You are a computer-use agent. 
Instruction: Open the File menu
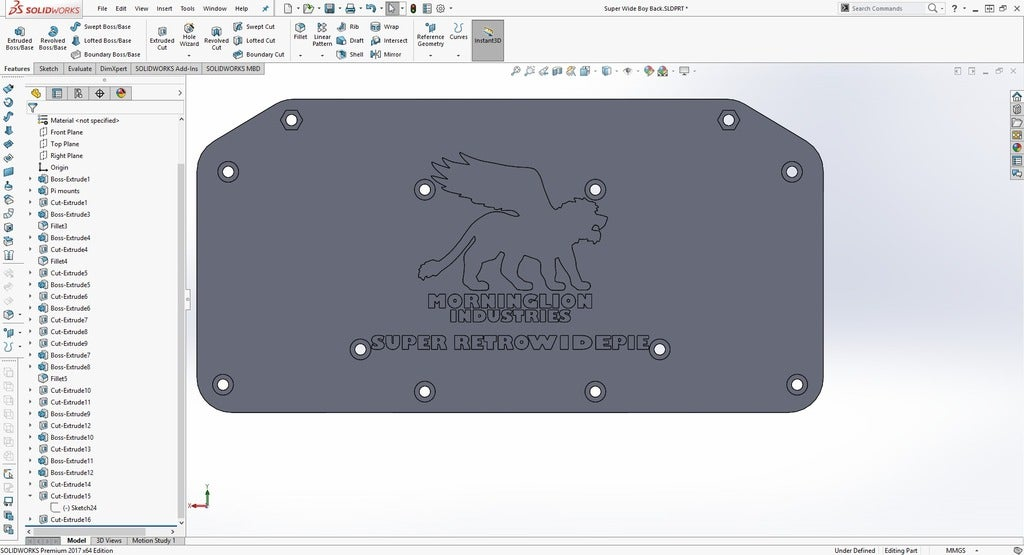(x=103, y=8)
